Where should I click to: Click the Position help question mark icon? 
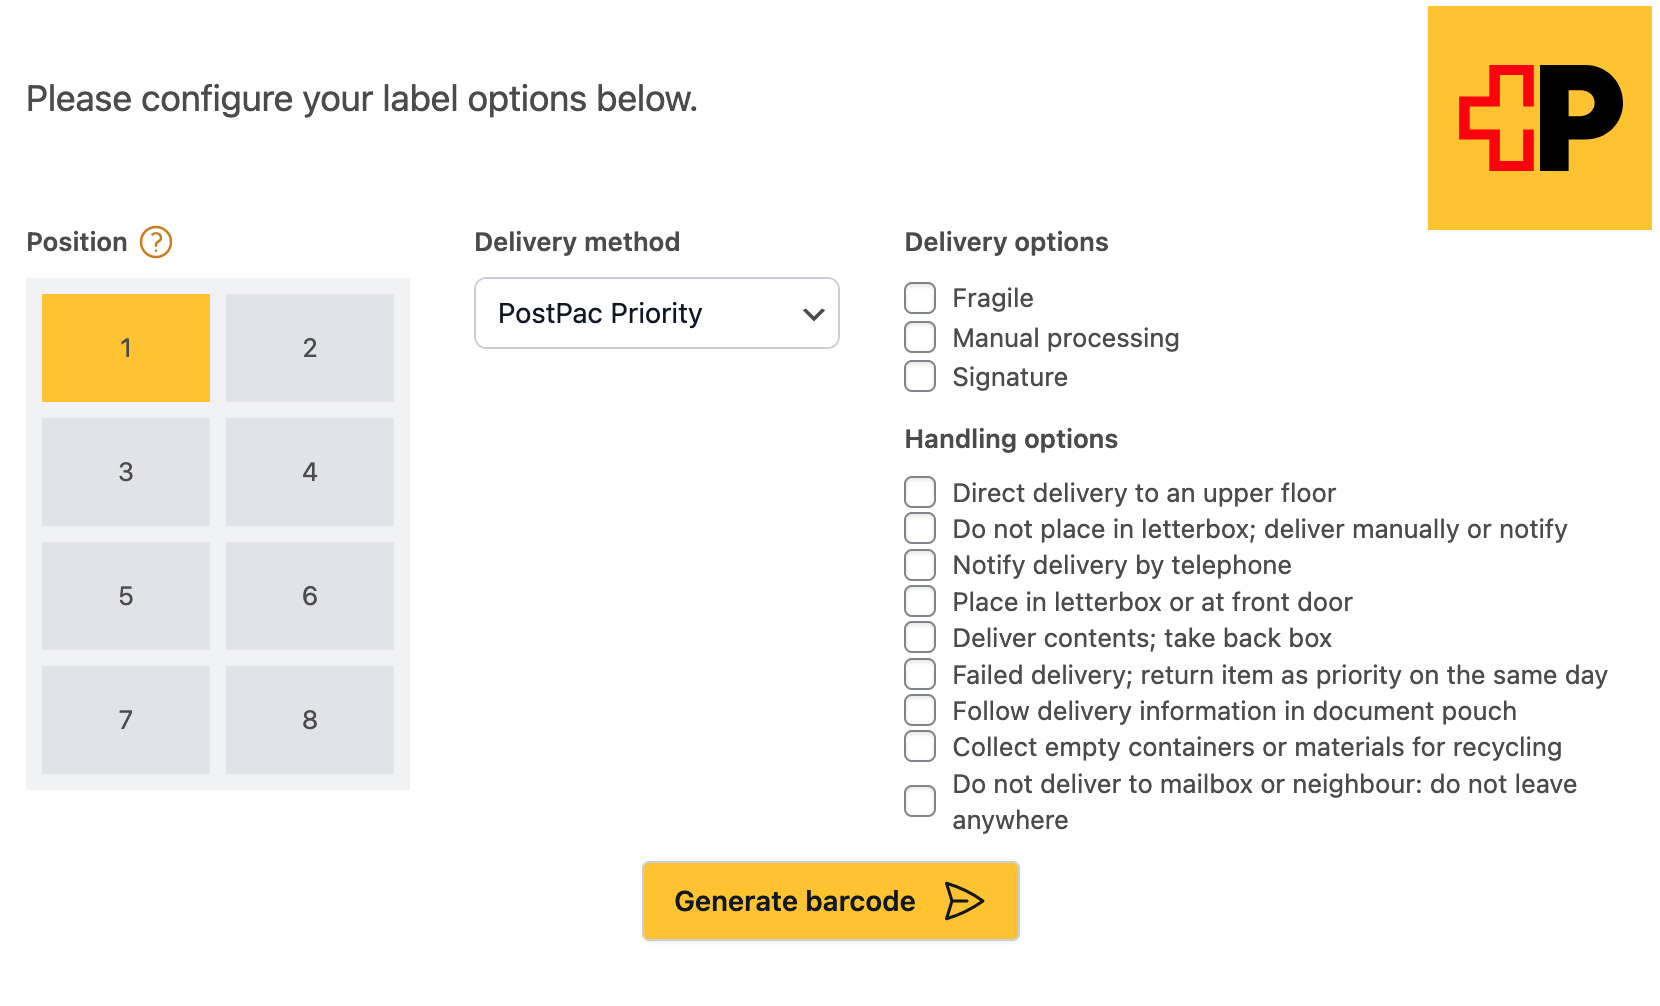(x=156, y=242)
